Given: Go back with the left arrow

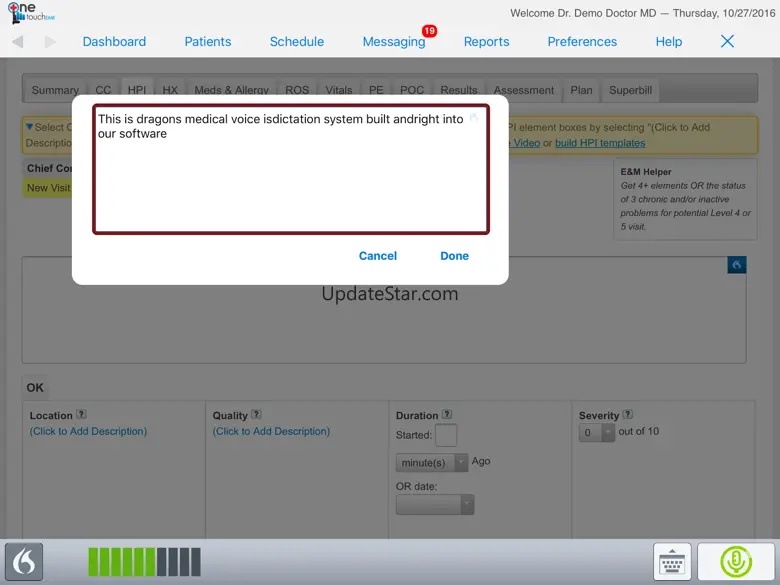Looking at the screenshot, I should [x=18, y=42].
